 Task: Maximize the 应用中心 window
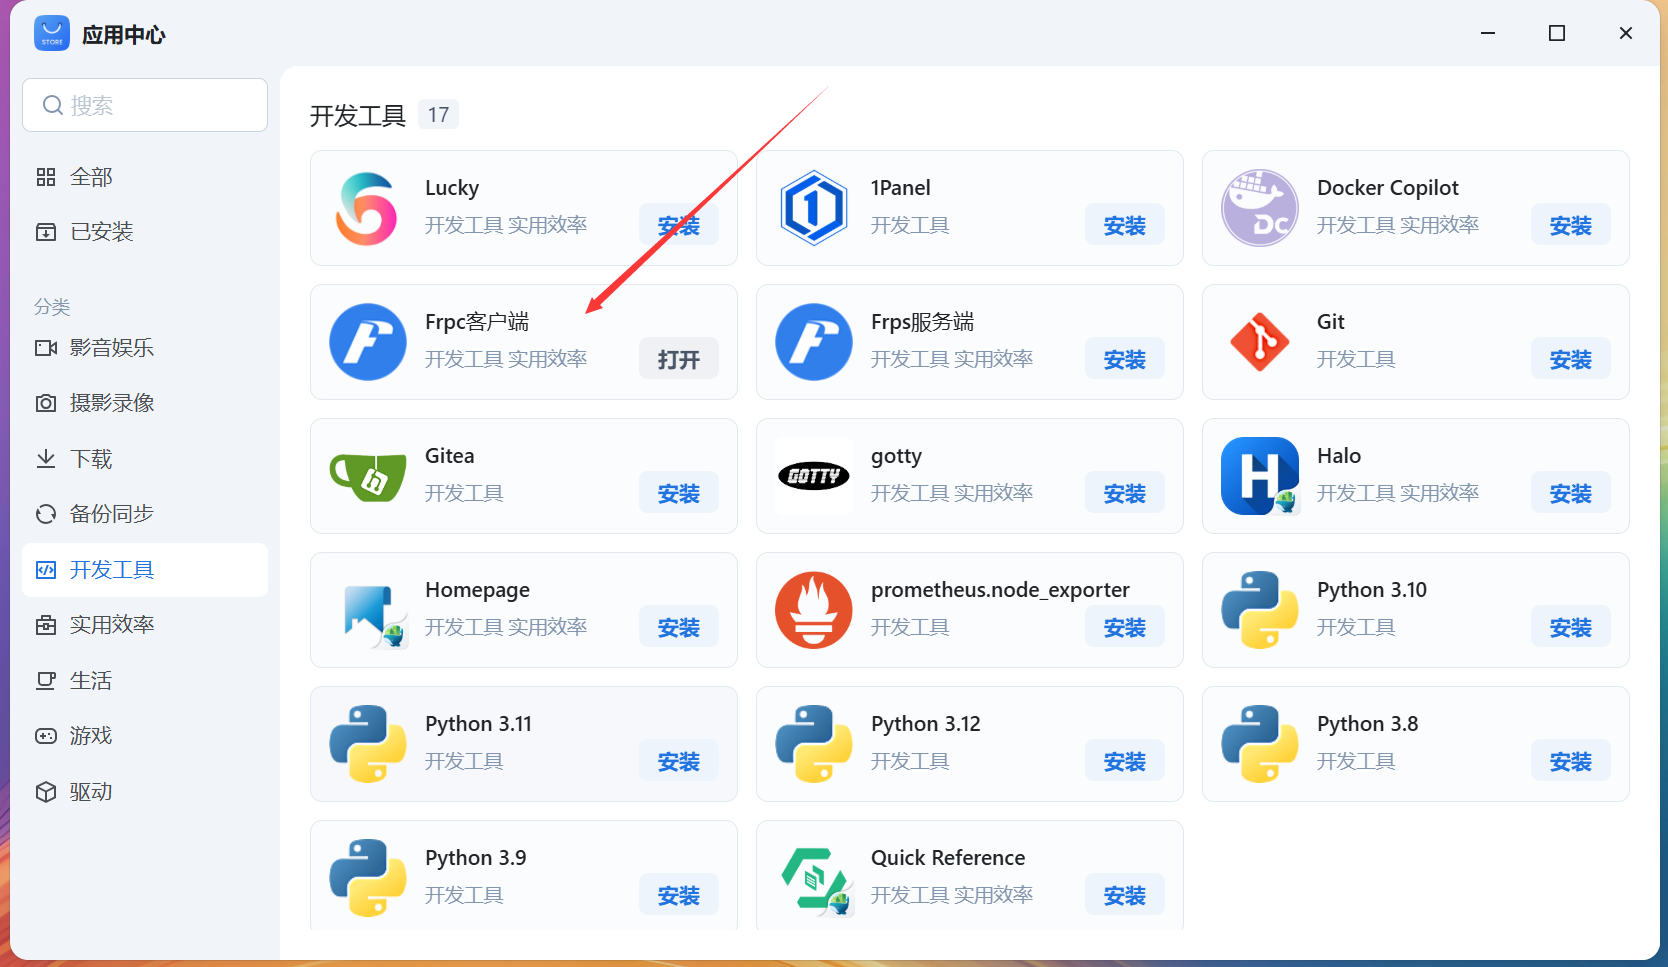pyautogui.click(x=1557, y=33)
